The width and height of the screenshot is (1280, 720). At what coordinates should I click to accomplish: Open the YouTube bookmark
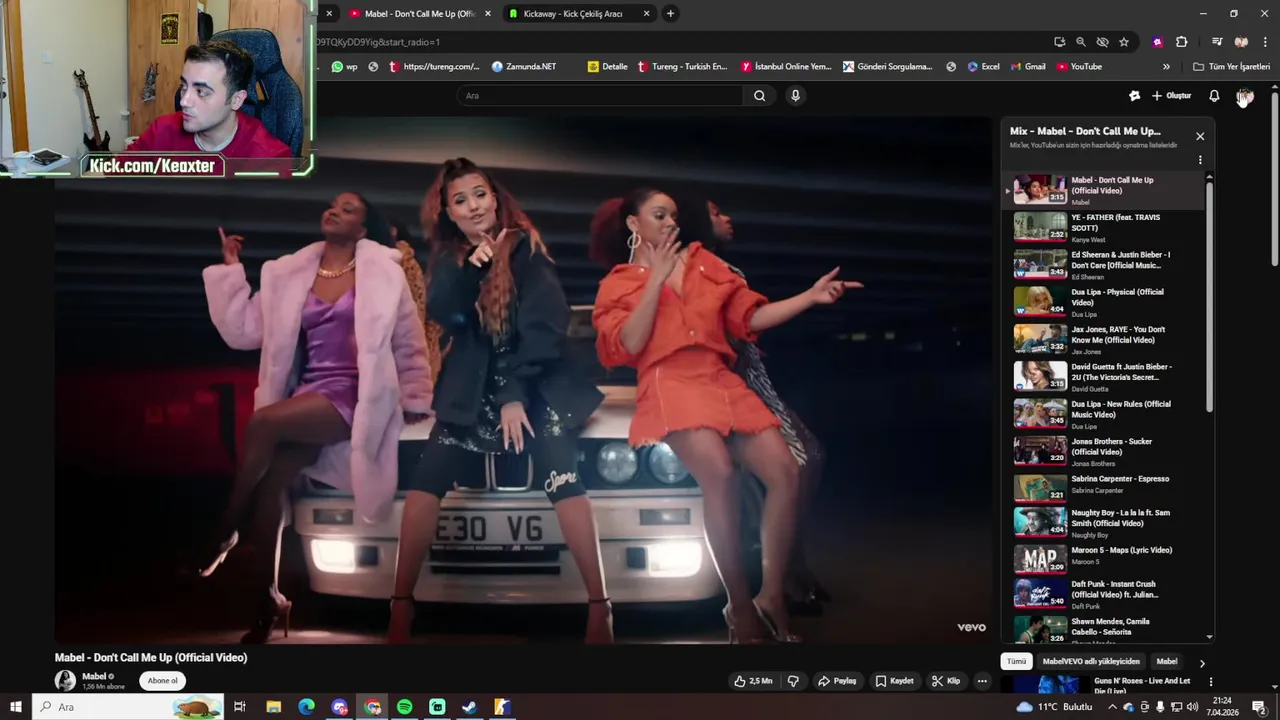pyautogui.click(x=1079, y=67)
